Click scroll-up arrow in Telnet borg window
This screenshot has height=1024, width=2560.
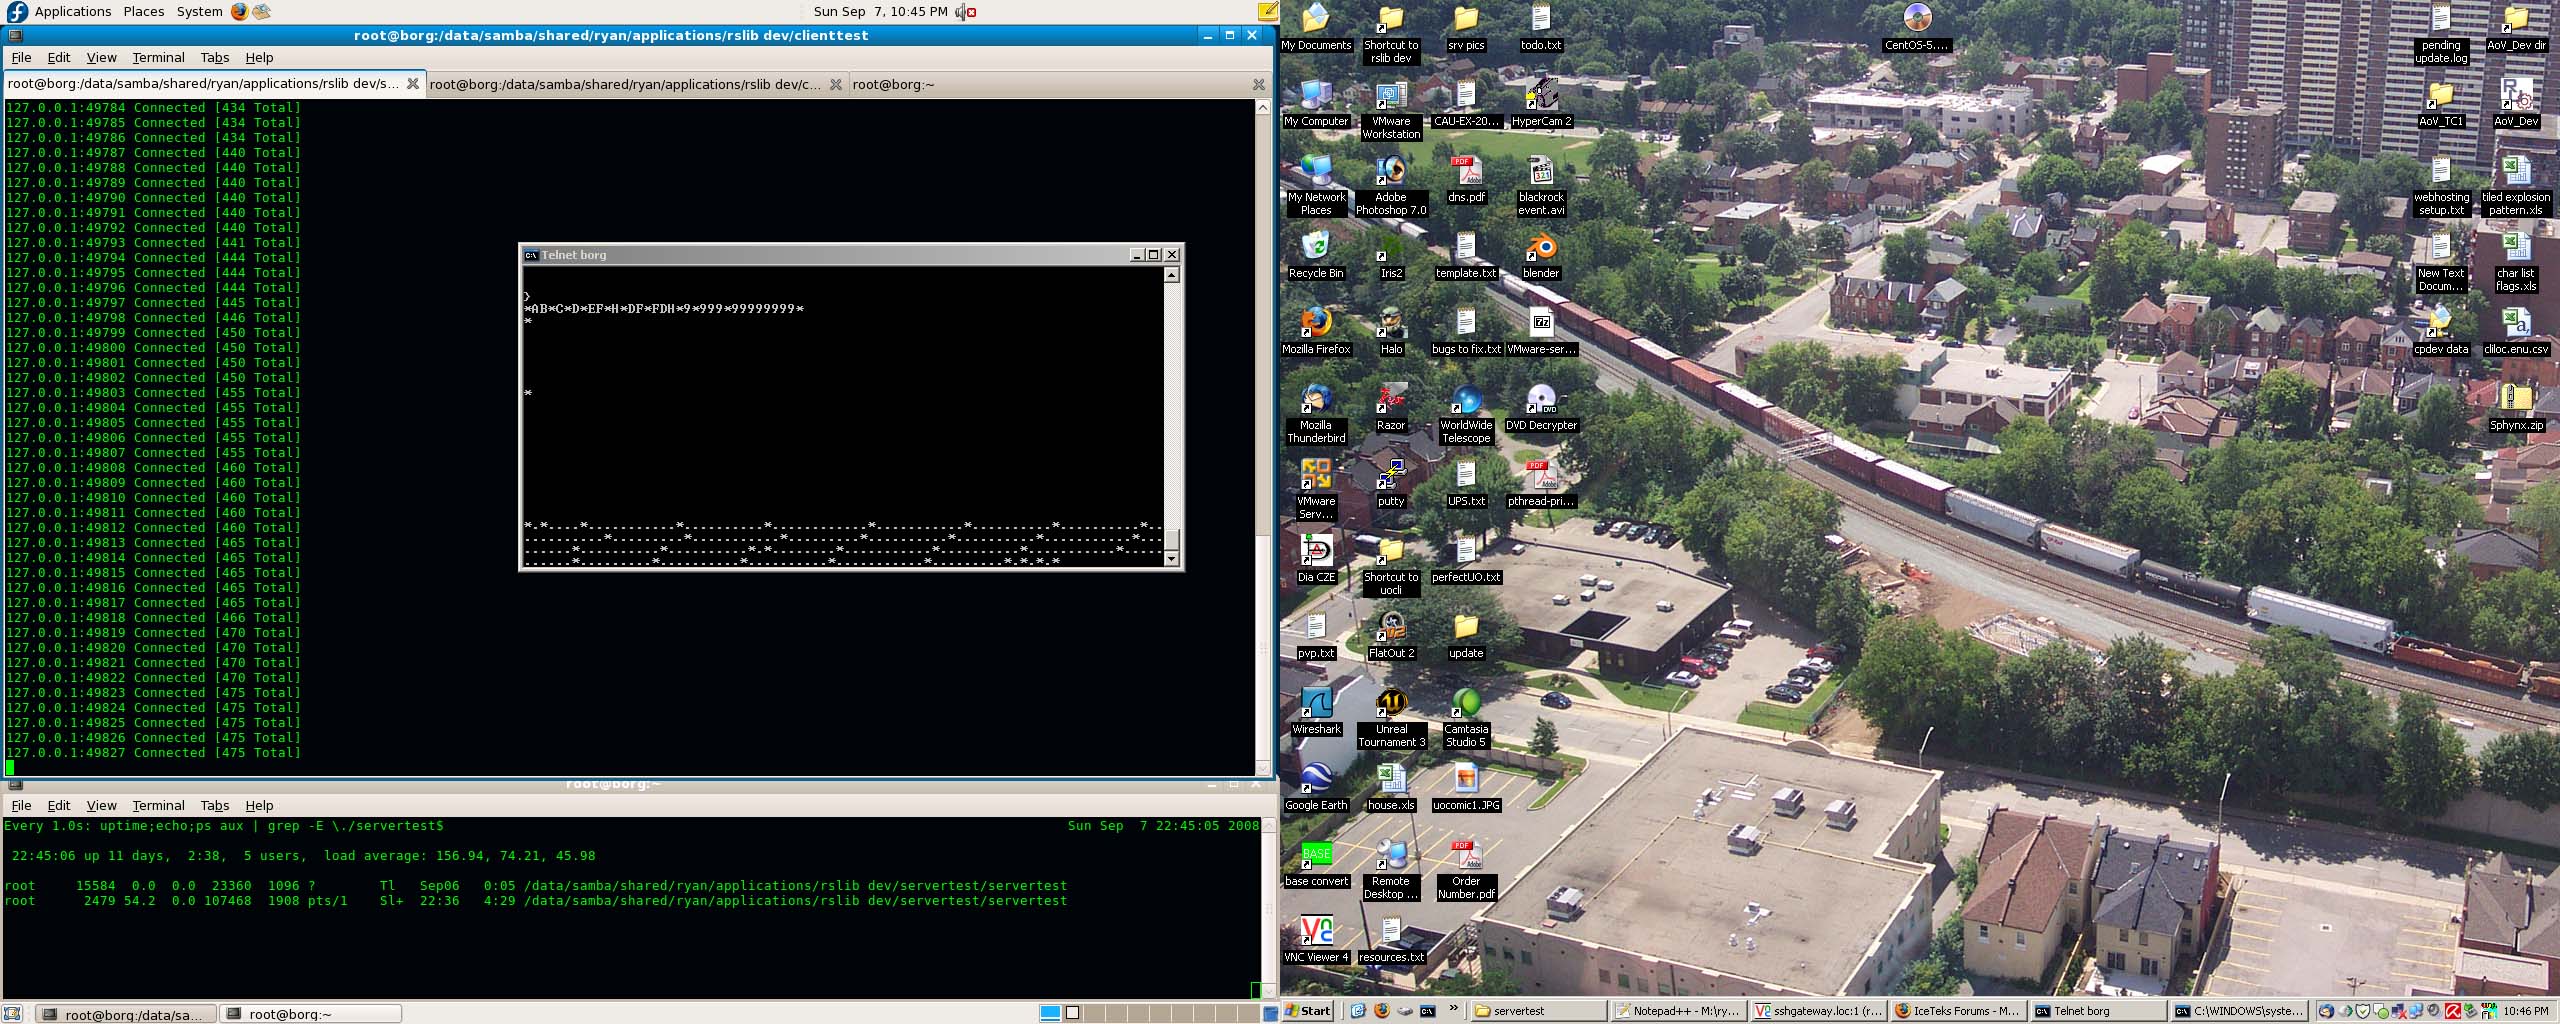(x=1172, y=274)
